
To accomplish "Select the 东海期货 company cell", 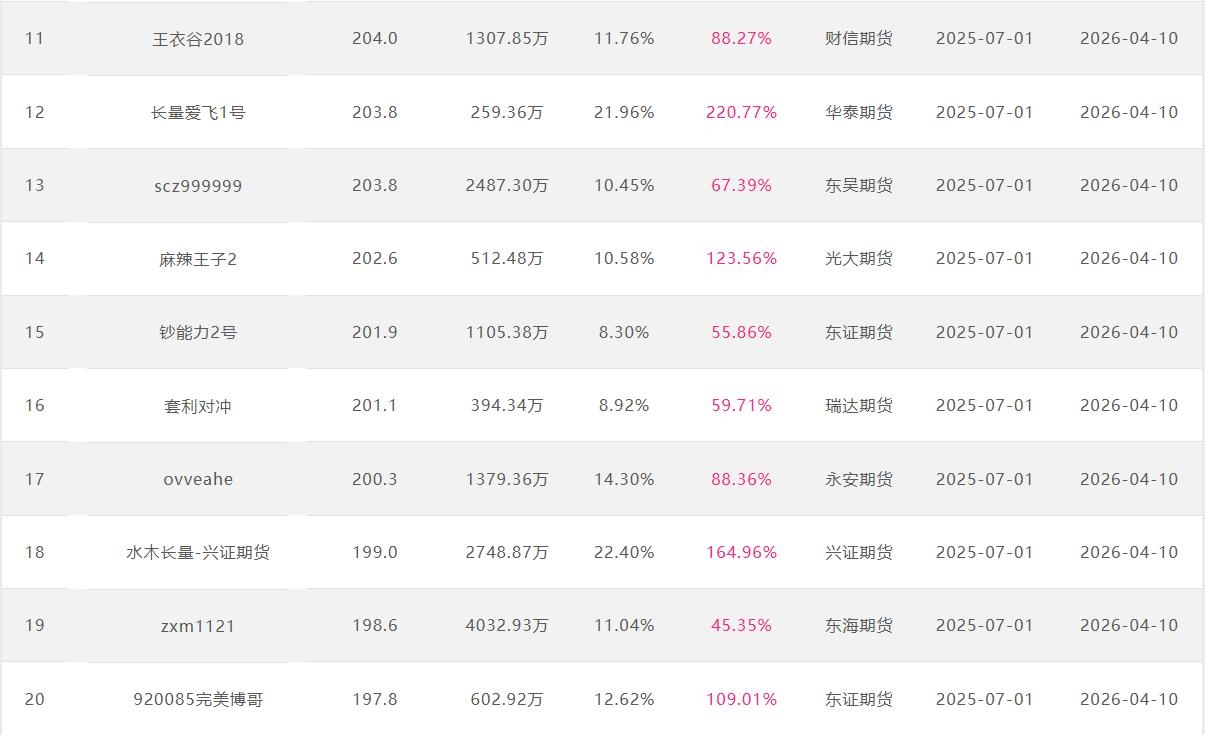I will coord(859,625).
